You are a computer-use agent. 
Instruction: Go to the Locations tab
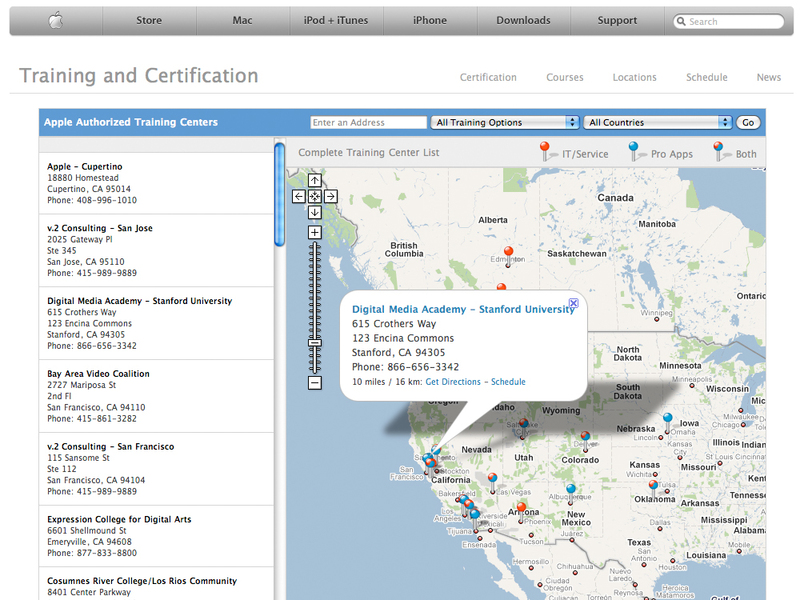pos(635,78)
